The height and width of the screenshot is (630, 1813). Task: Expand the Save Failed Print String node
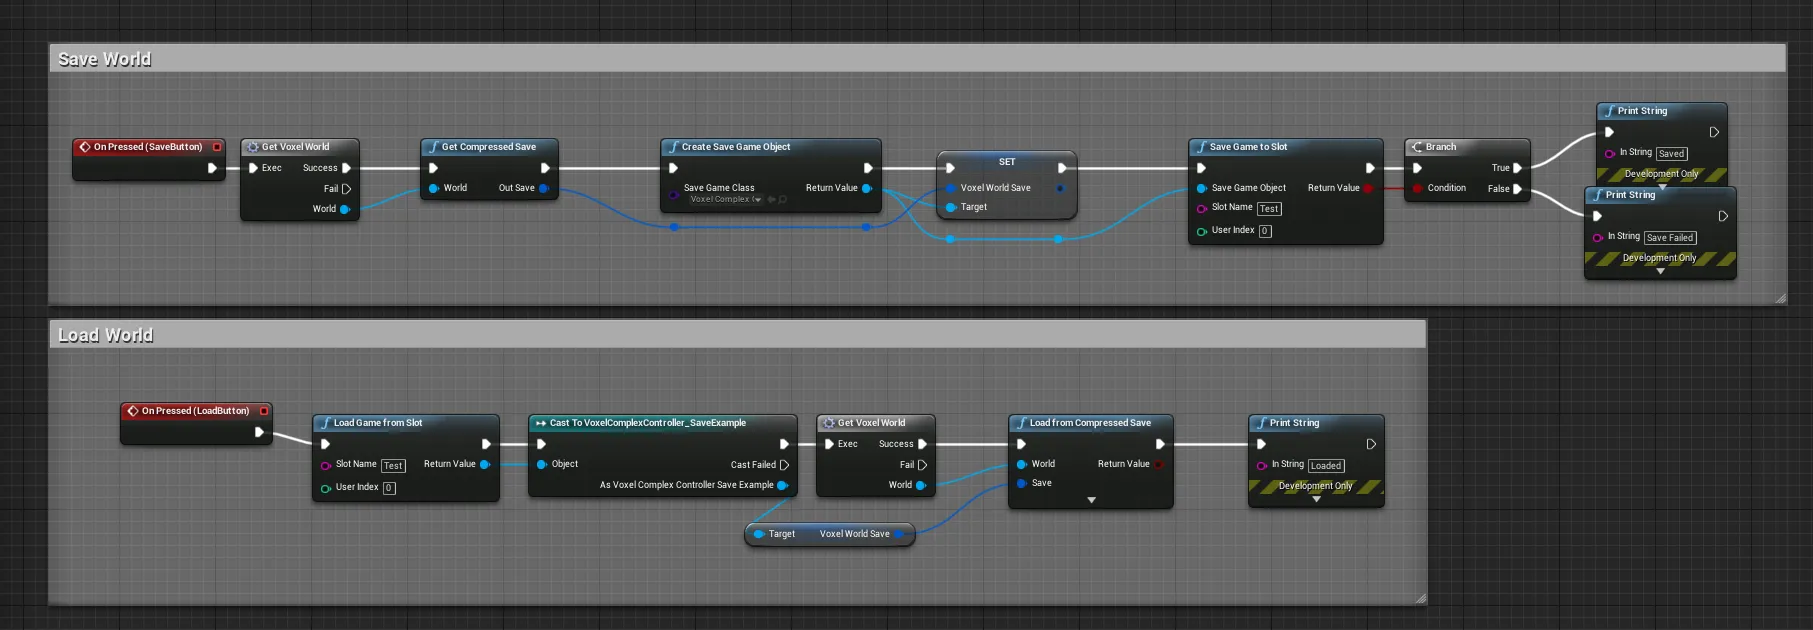click(1660, 271)
